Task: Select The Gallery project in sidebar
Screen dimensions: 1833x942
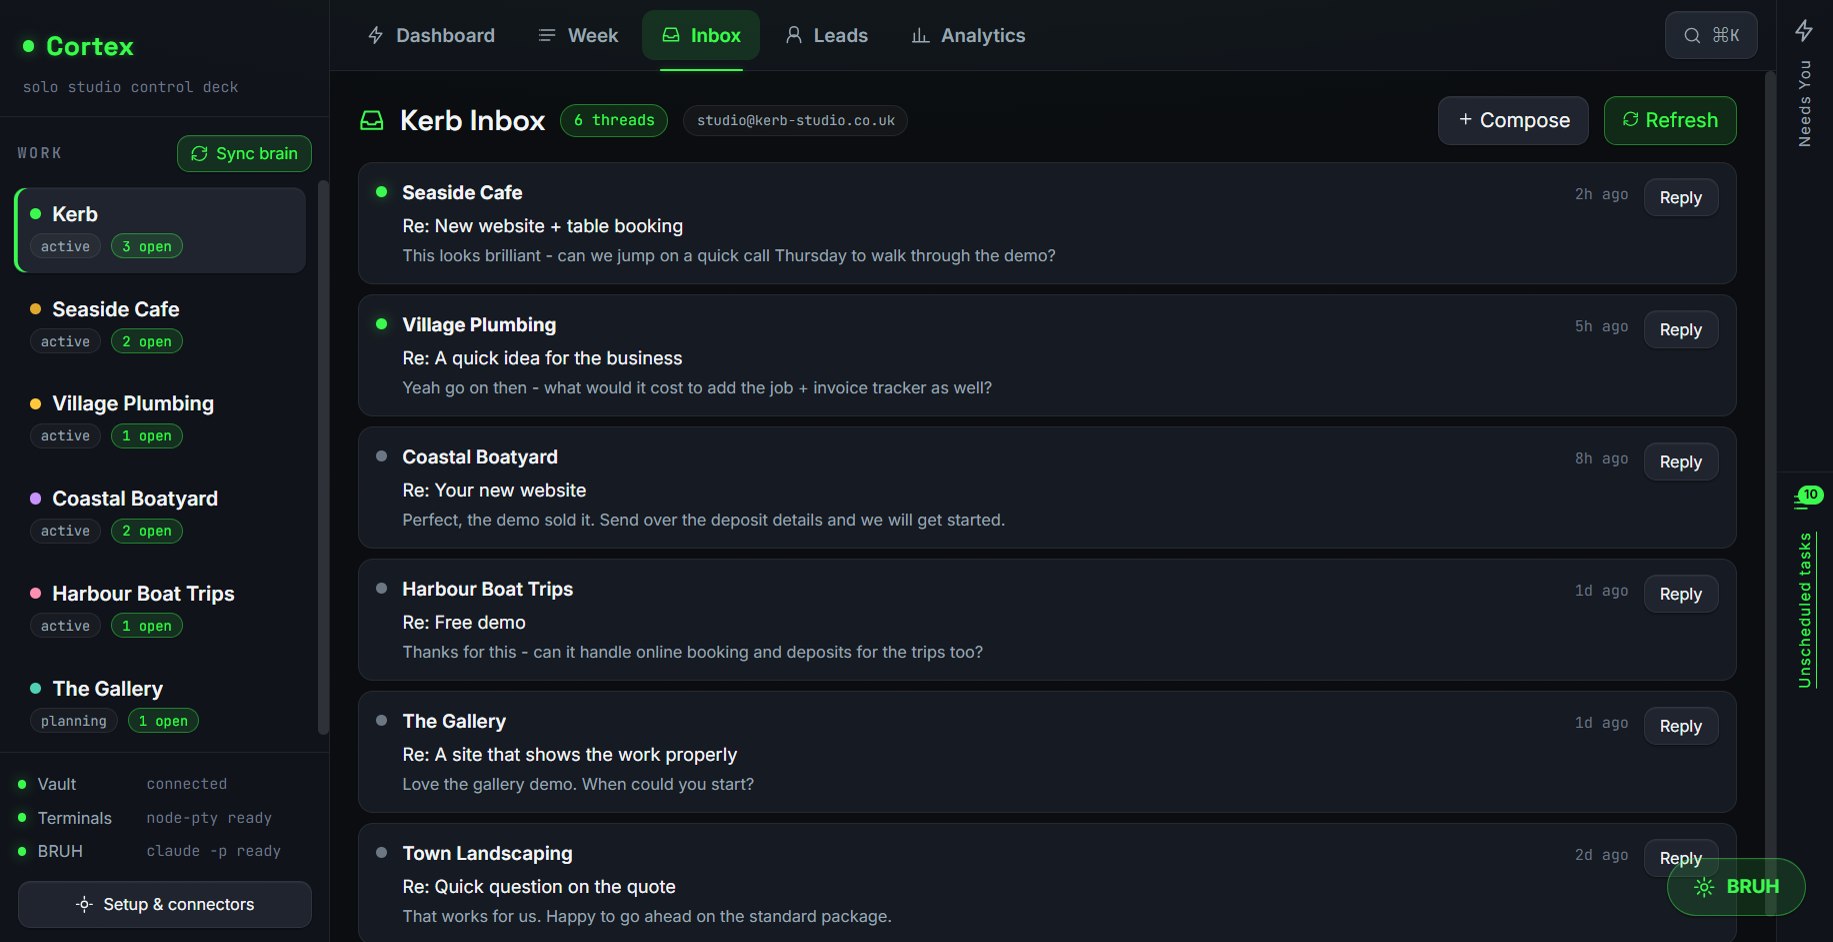Action: (160, 704)
